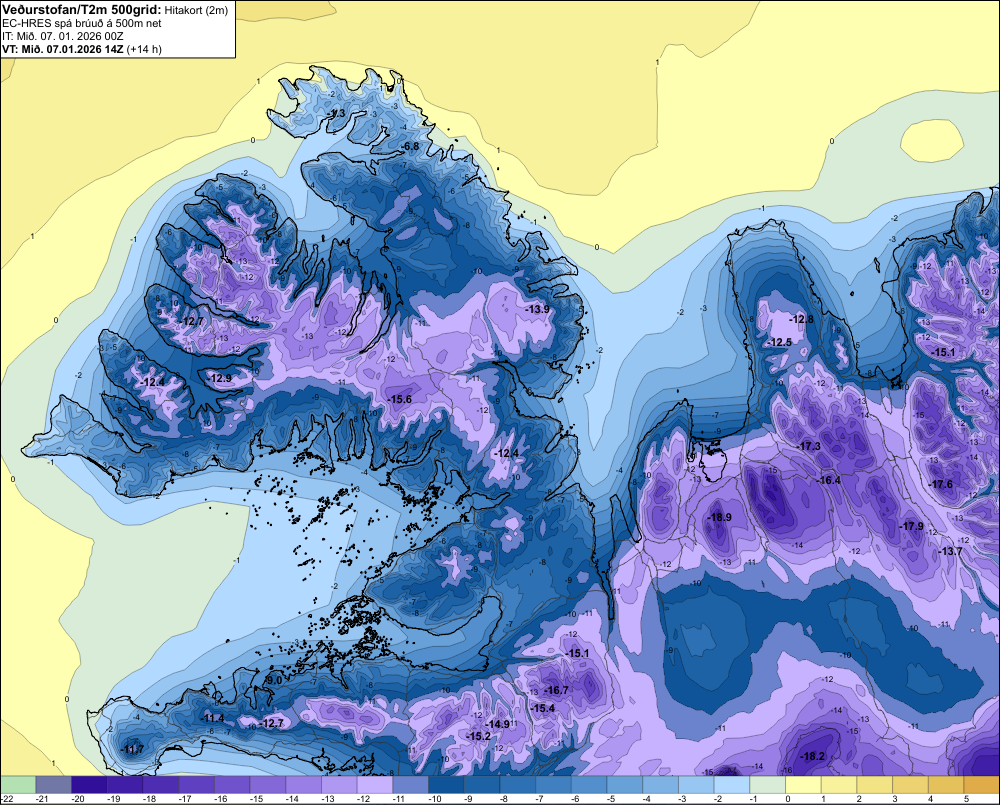This screenshot has width=1000, height=805.
Task: Click the legend scale value -6
Action: tap(577, 799)
